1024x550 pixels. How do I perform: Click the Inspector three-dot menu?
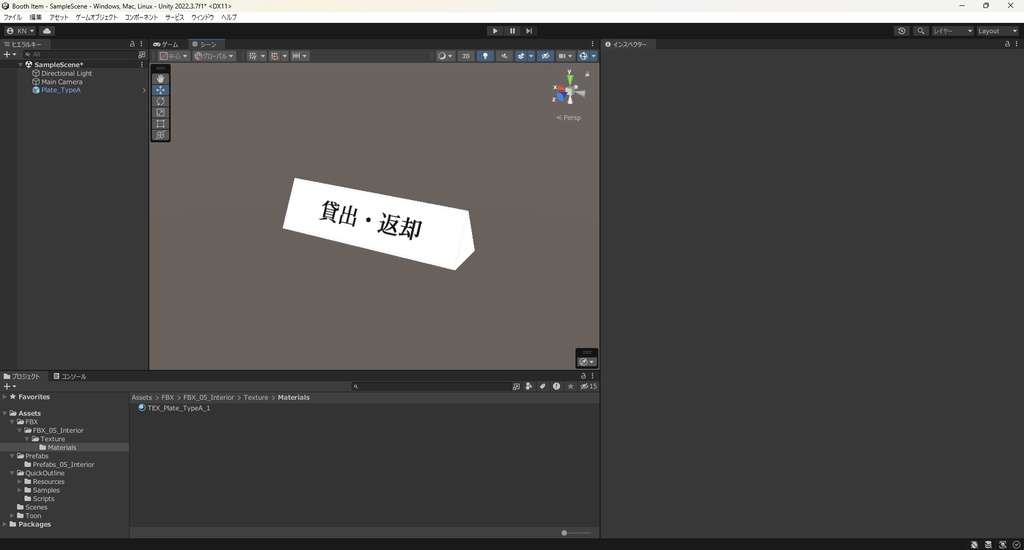click(x=1016, y=44)
